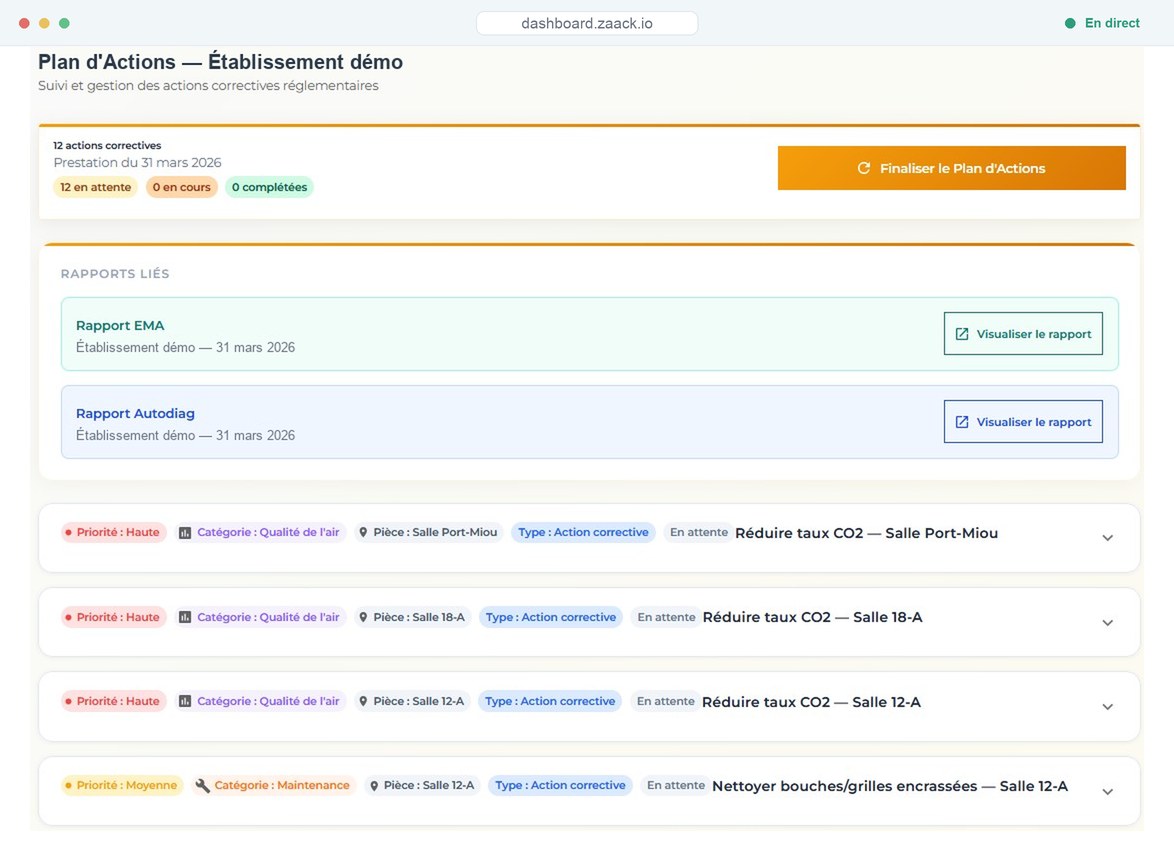
Task: Click external-link icon in Rapport Autodiag row
Action: [962, 422]
